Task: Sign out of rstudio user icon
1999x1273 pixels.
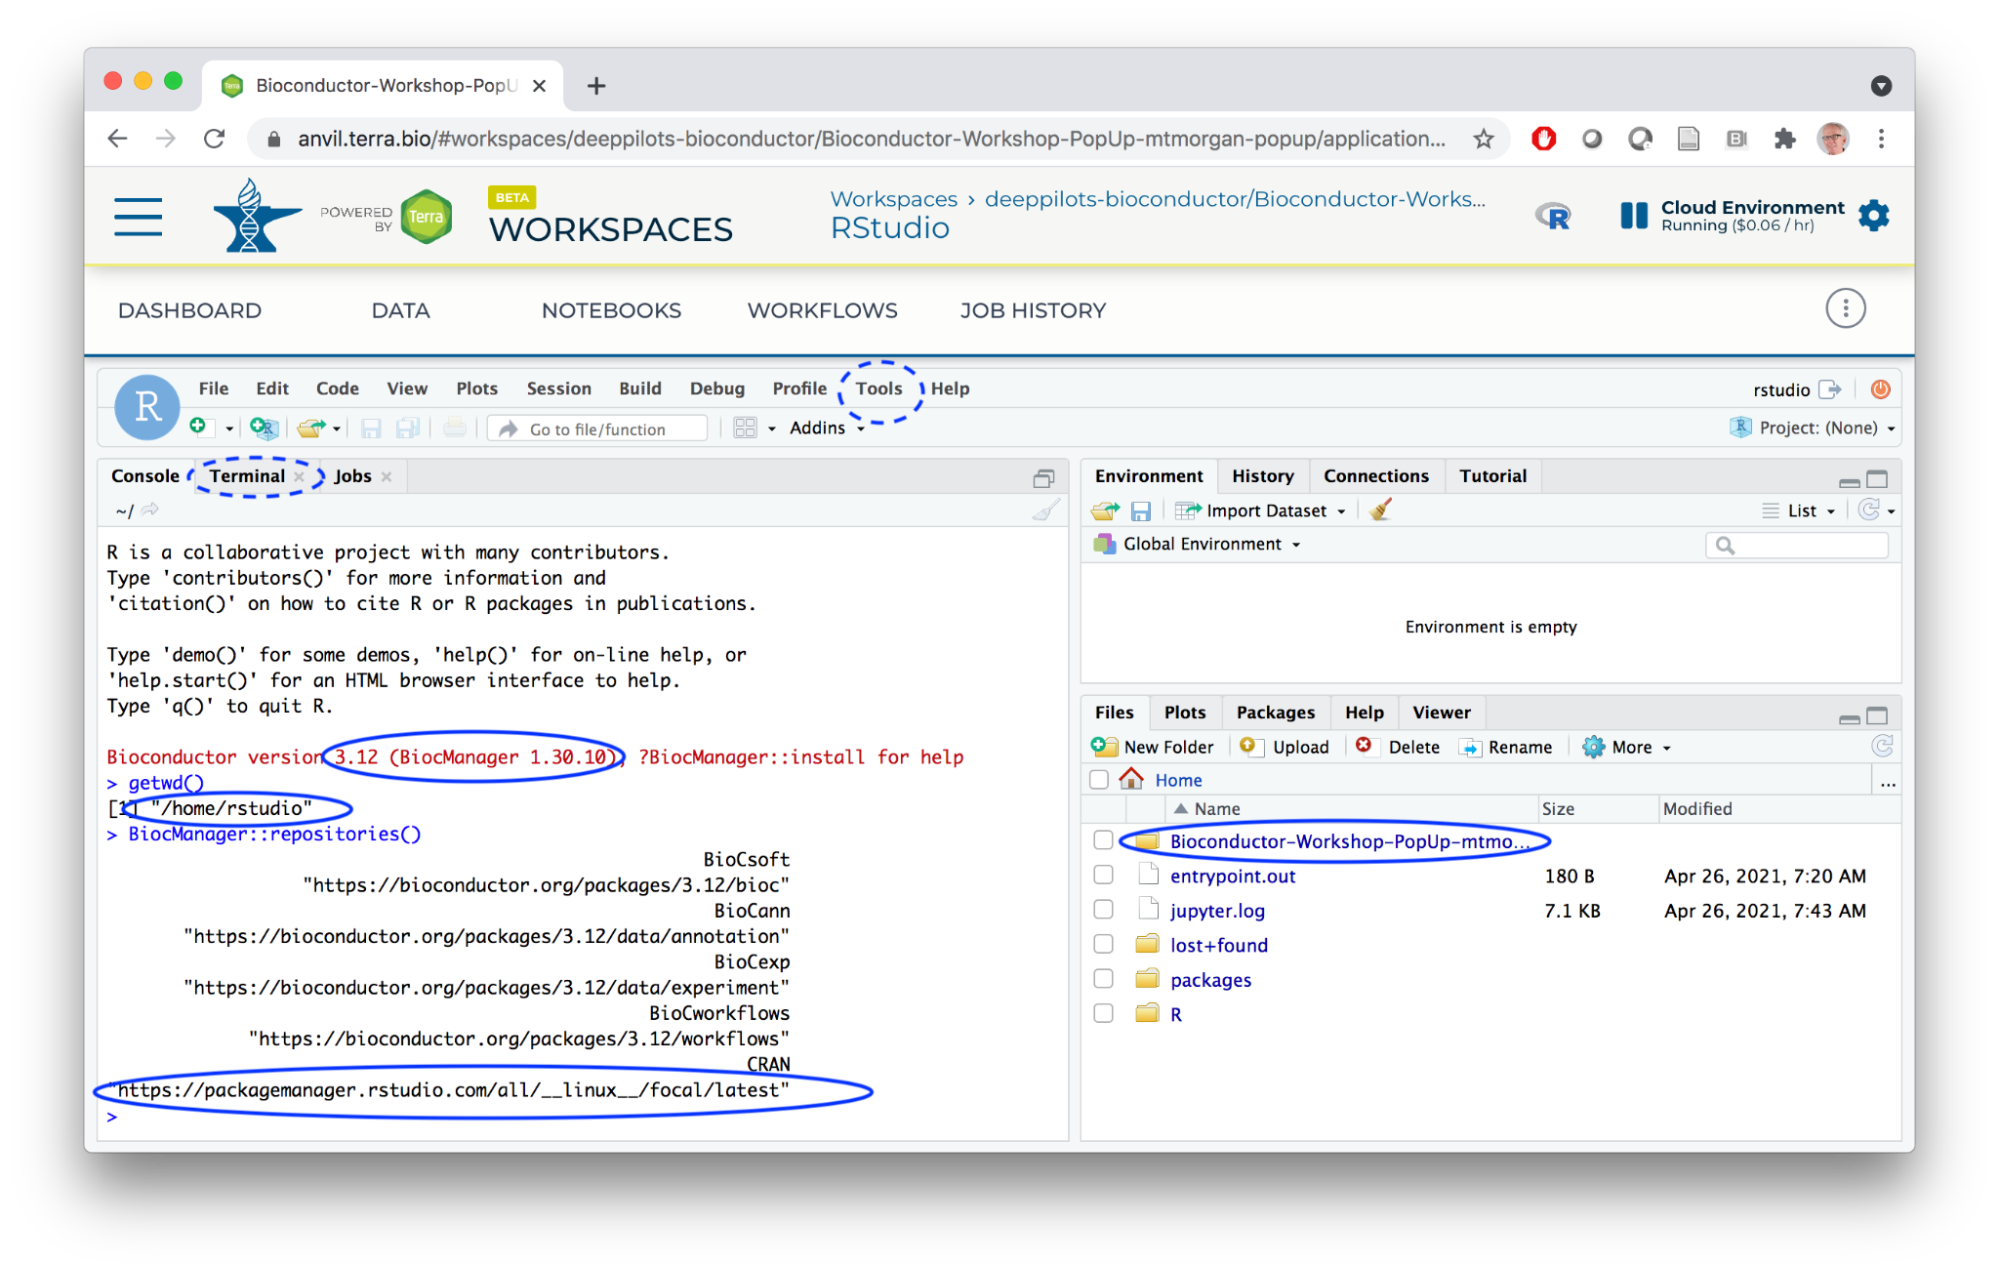Action: click(x=1830, y=389)
